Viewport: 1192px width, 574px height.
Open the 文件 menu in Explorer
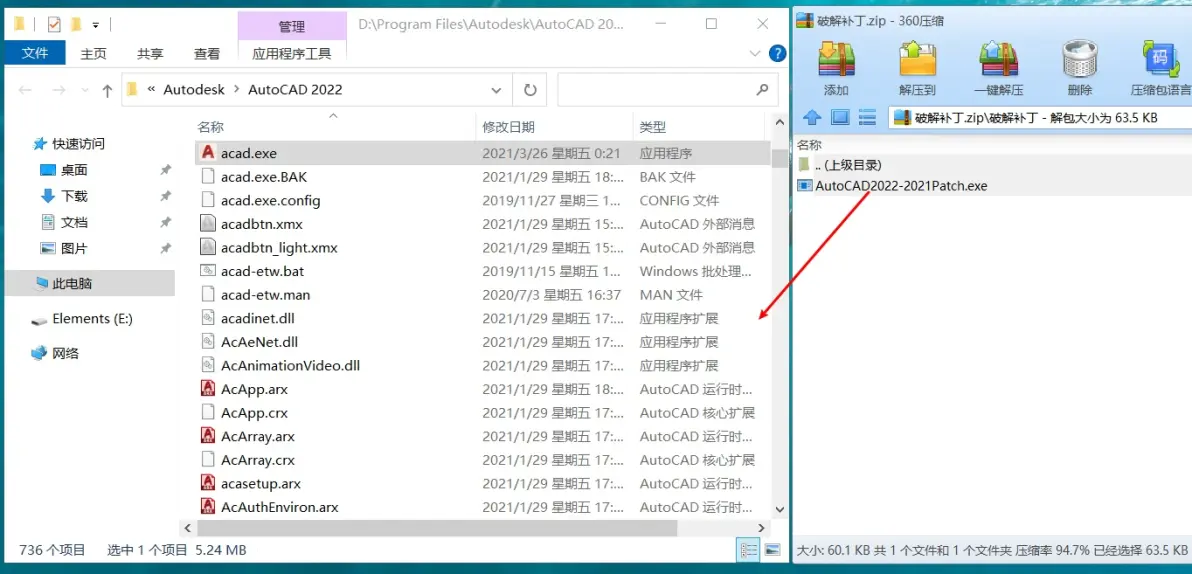tap(34, 53)
